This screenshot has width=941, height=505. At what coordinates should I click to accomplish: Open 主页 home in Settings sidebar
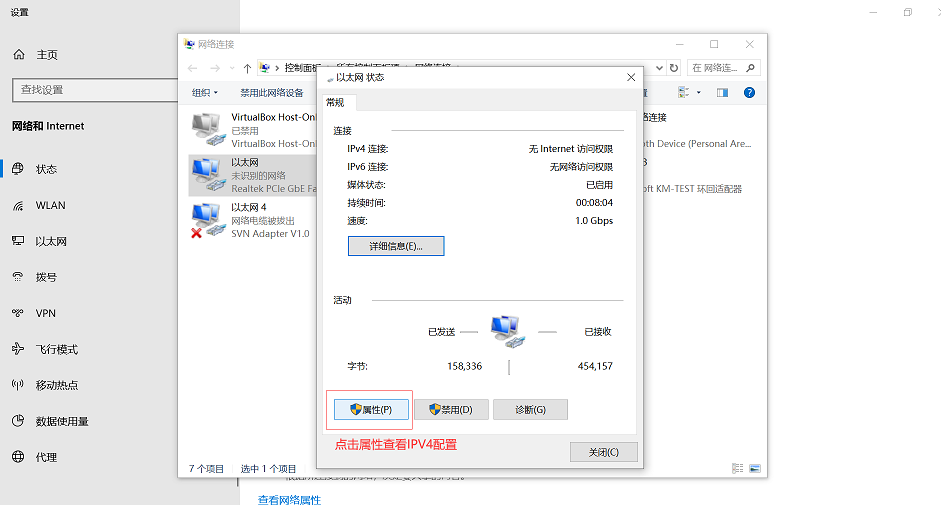pos(47,55)
